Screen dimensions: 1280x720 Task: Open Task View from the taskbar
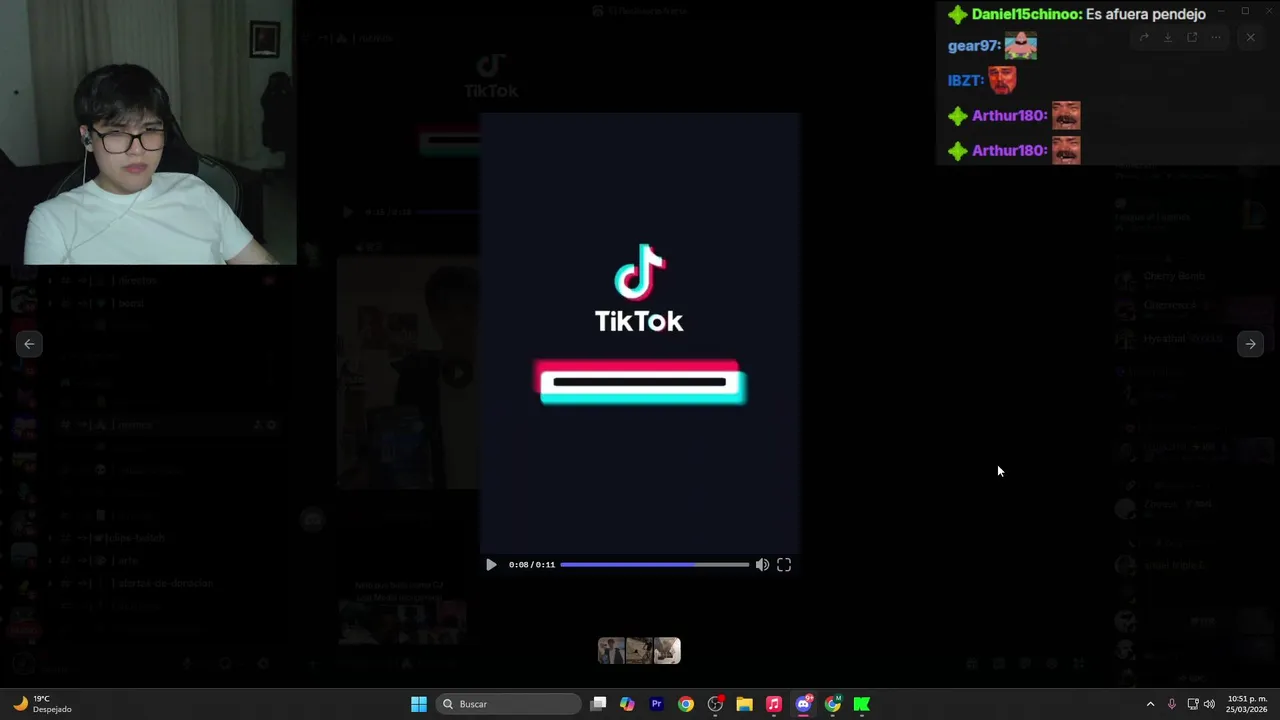pyautogui.click(x=598, y=704)
